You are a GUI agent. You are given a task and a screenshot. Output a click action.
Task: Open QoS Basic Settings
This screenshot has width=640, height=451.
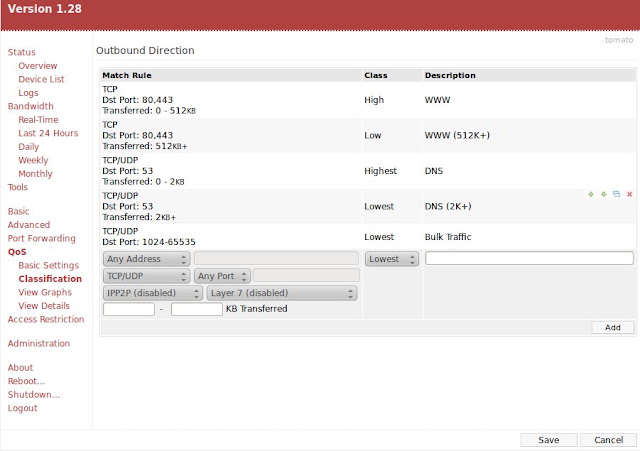point(49,265)
